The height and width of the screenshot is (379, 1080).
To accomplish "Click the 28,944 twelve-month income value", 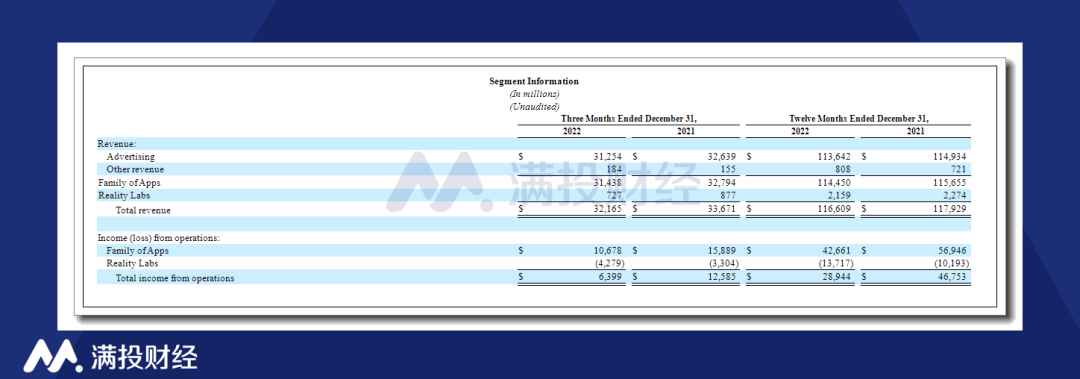I will pyautogui.click(x=838, y=278).
